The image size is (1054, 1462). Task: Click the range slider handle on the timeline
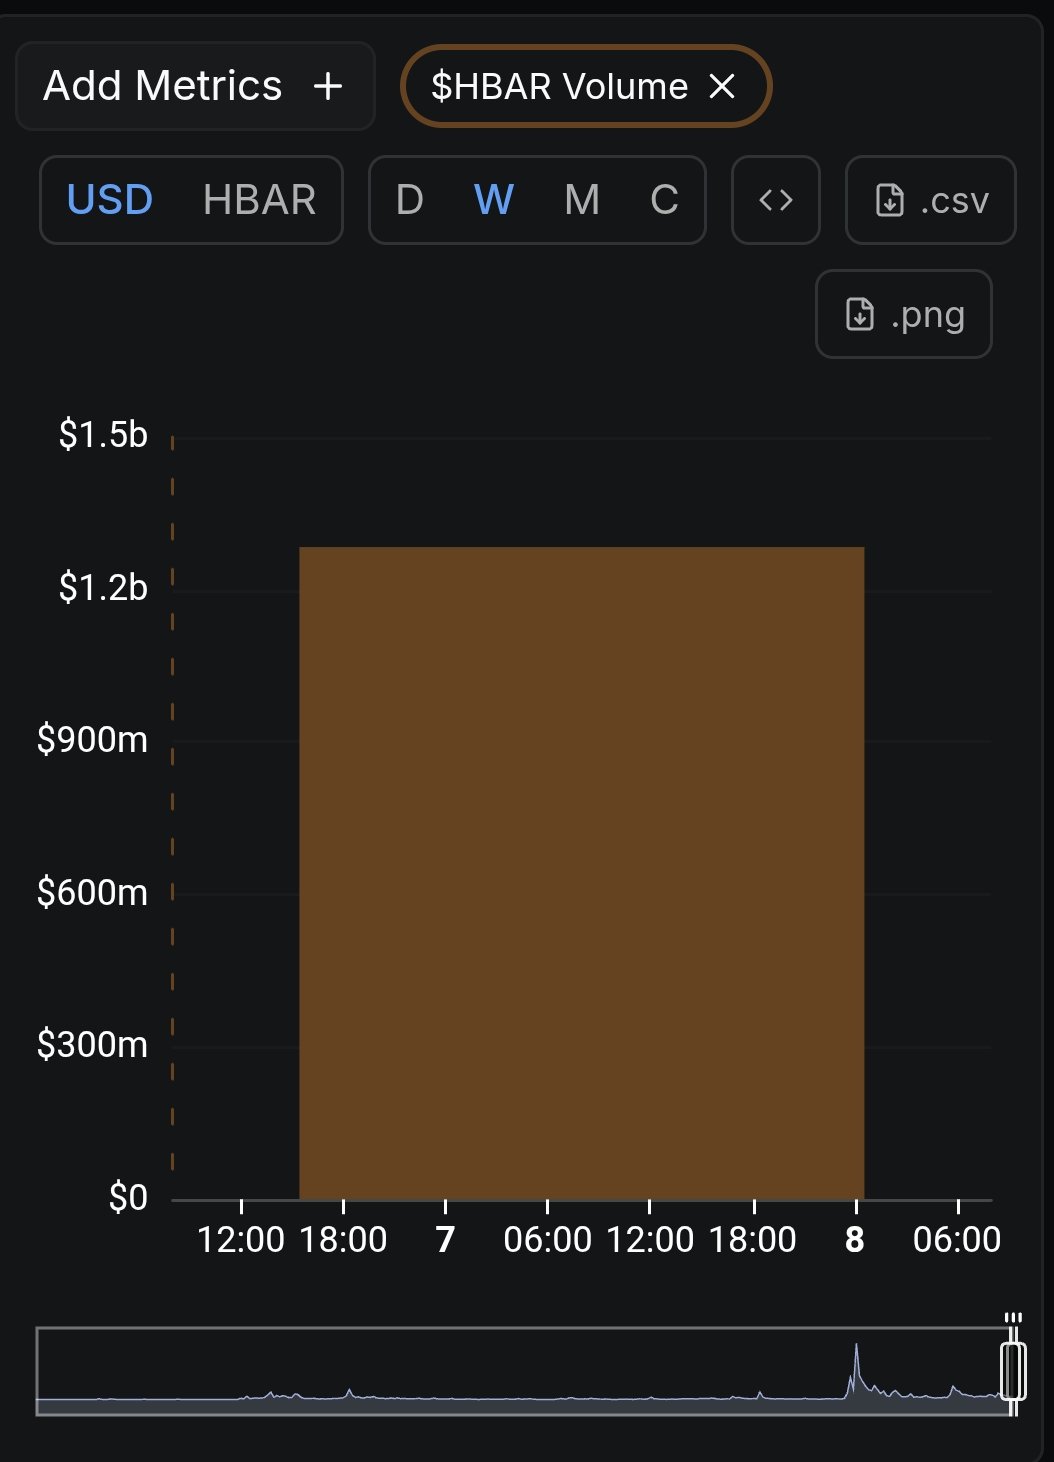click(1013, 1371)
